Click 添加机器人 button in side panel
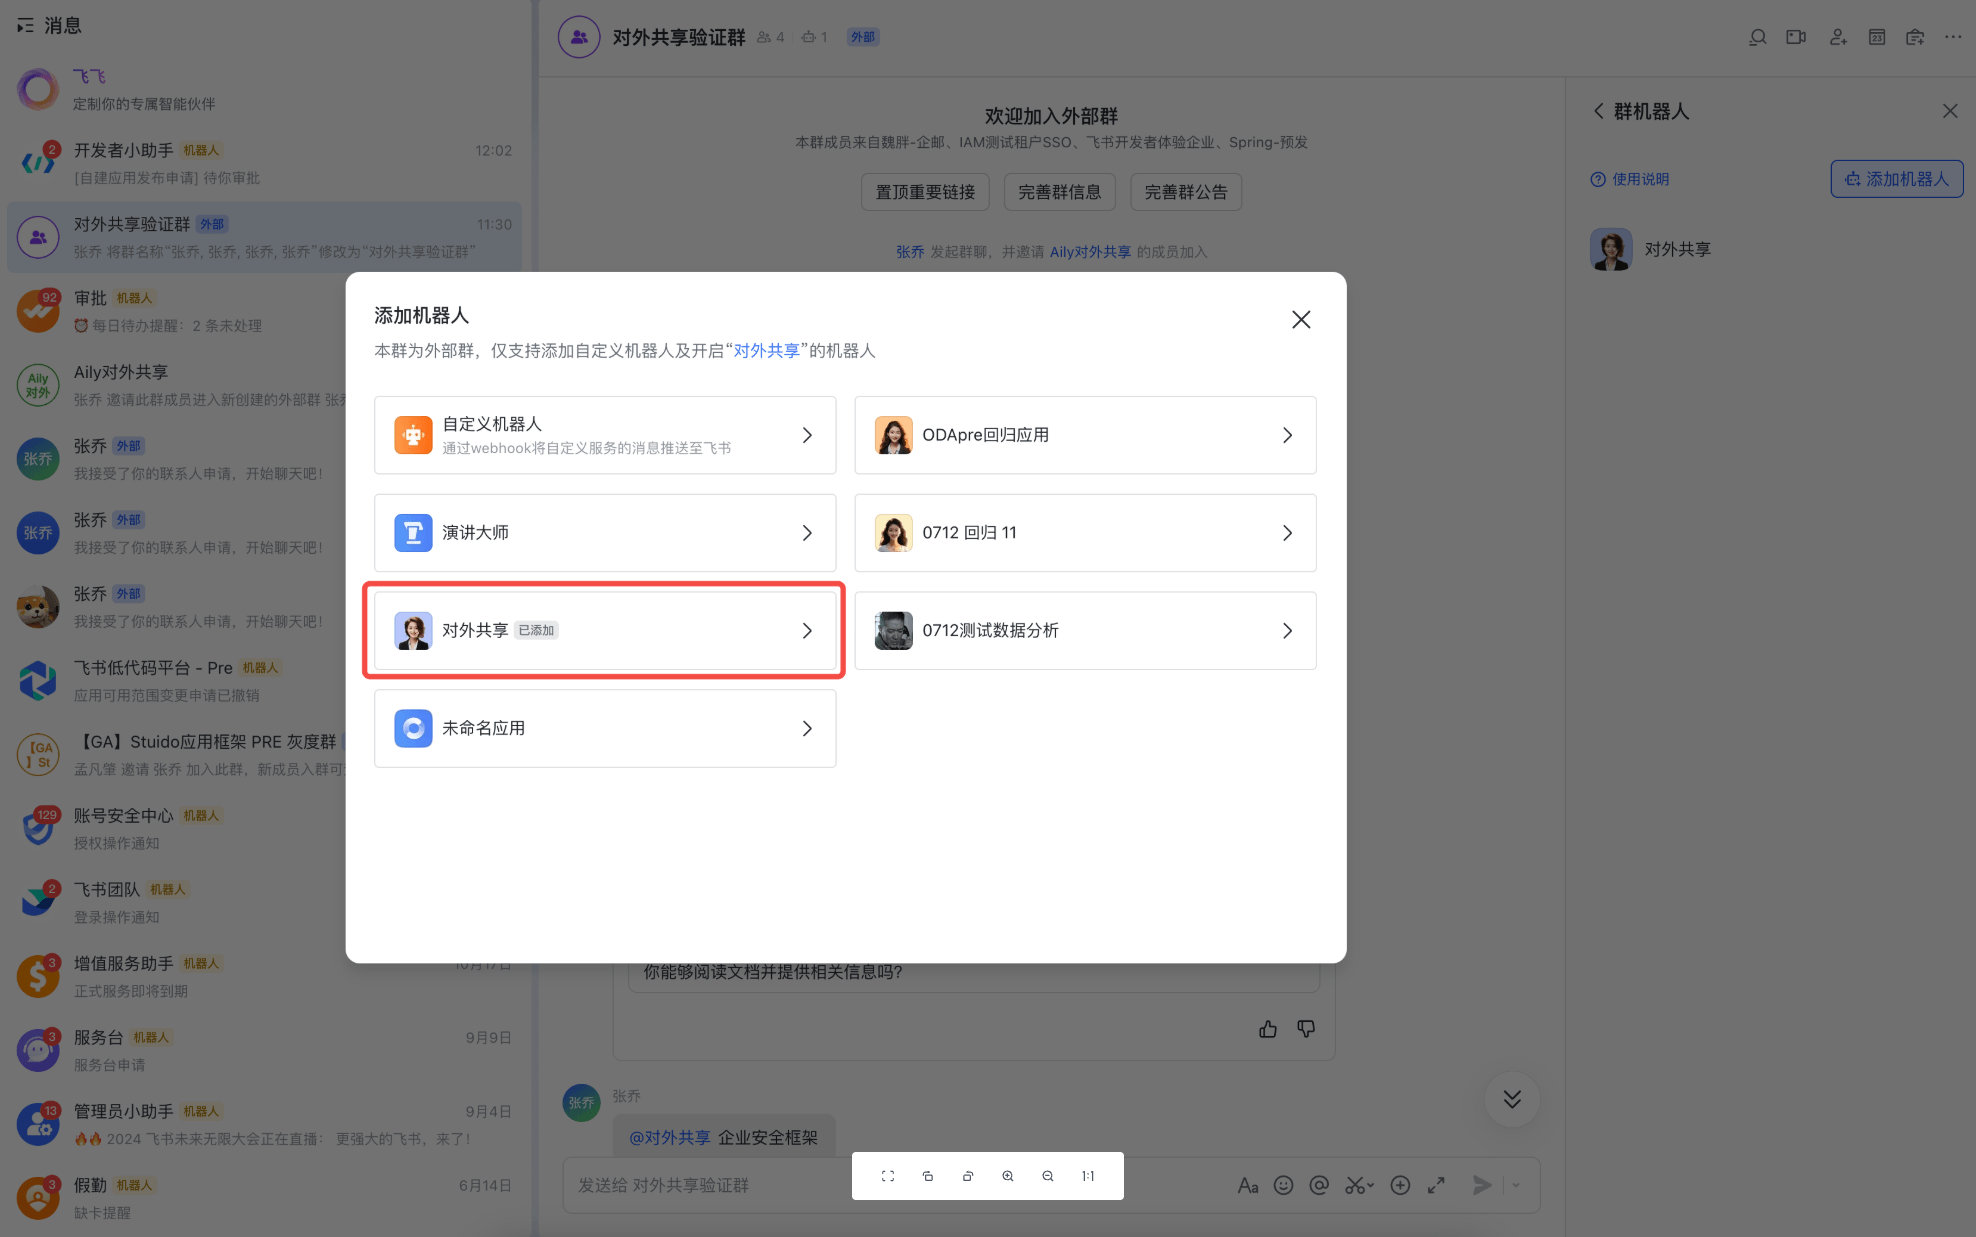The height and width of the screenshot is (1237, 1976). coord(1896,179)
